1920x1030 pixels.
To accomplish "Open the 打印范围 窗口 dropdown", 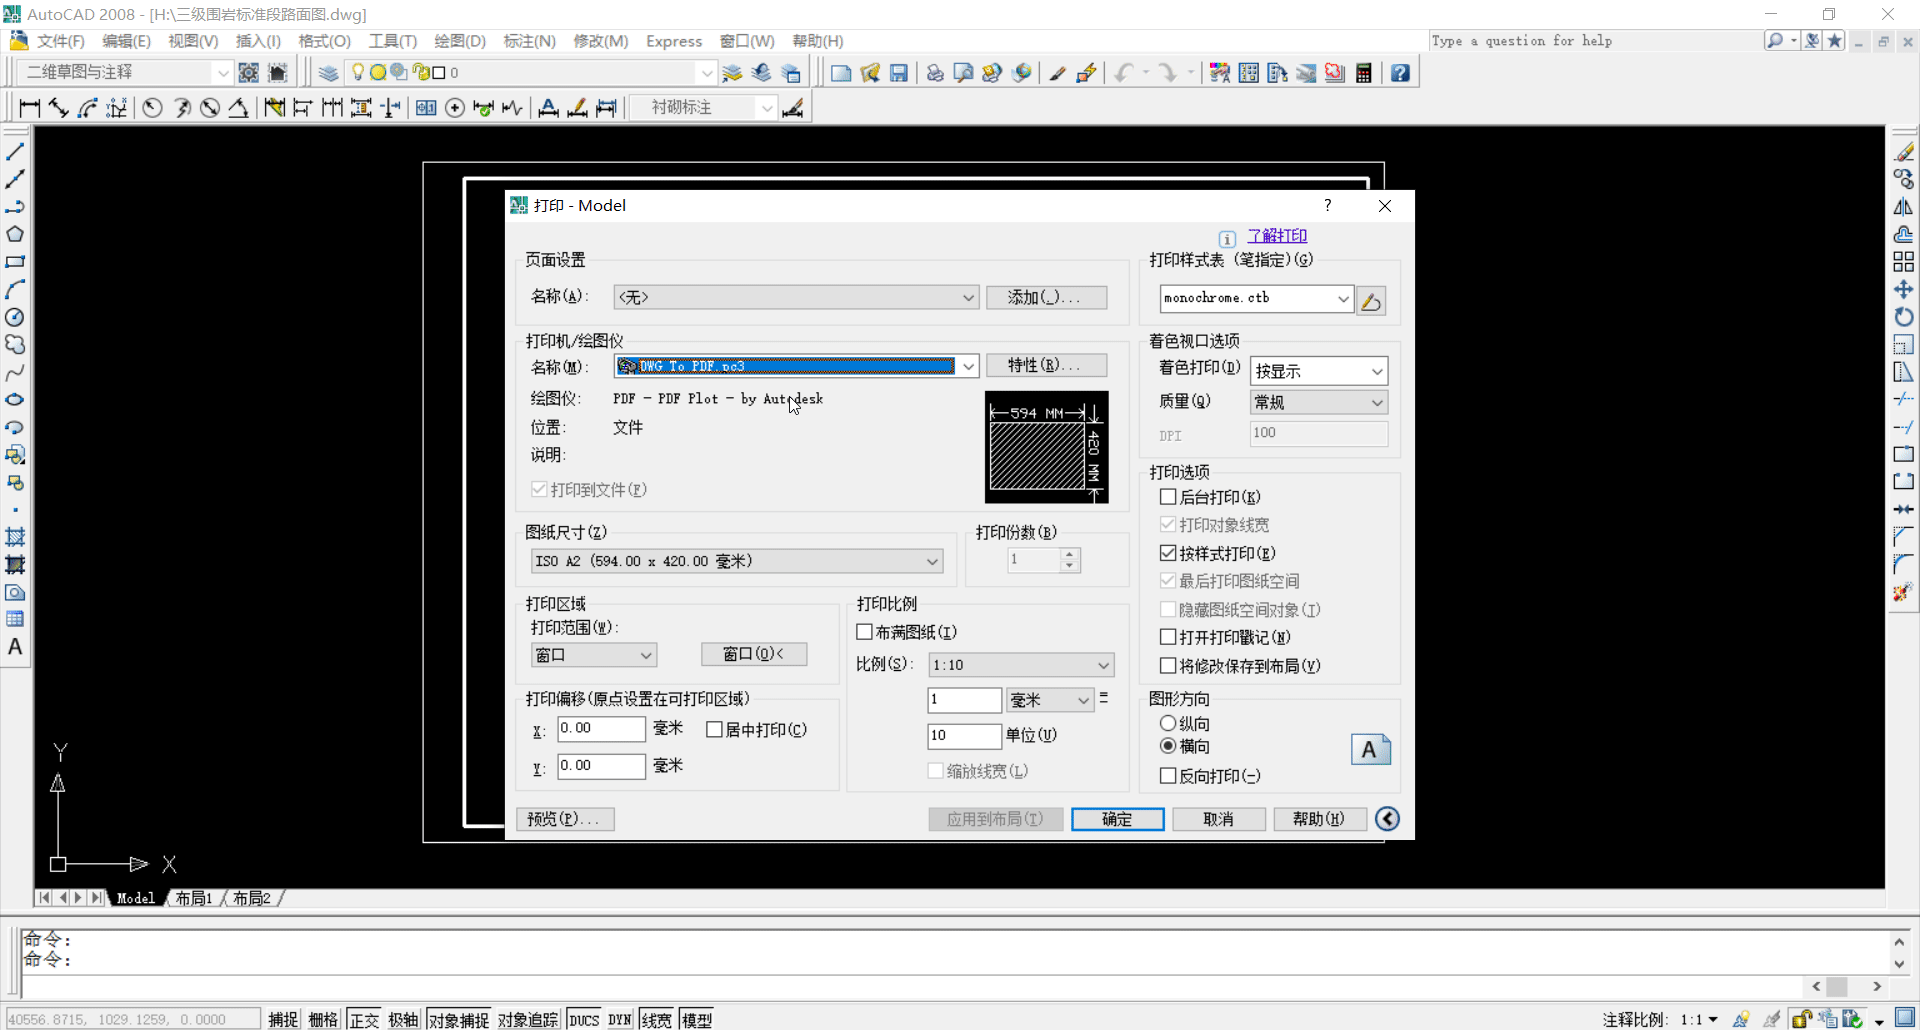I will point(593,655).
